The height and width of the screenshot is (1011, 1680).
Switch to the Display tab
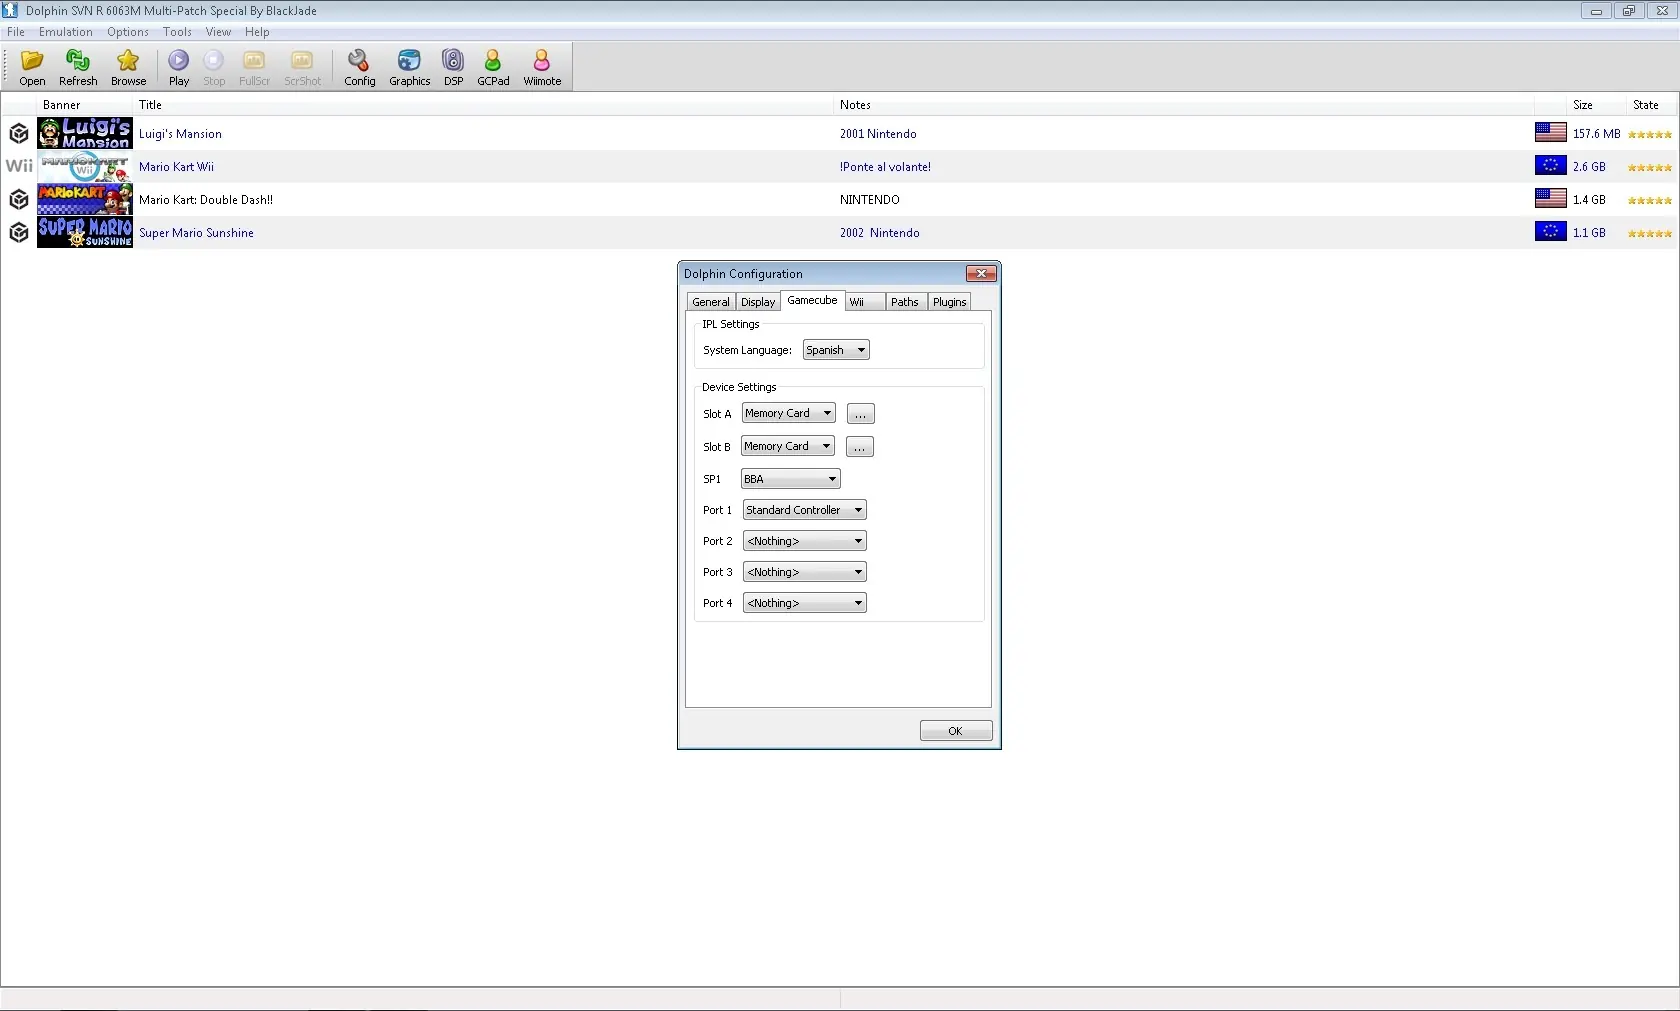pos(758,302)
